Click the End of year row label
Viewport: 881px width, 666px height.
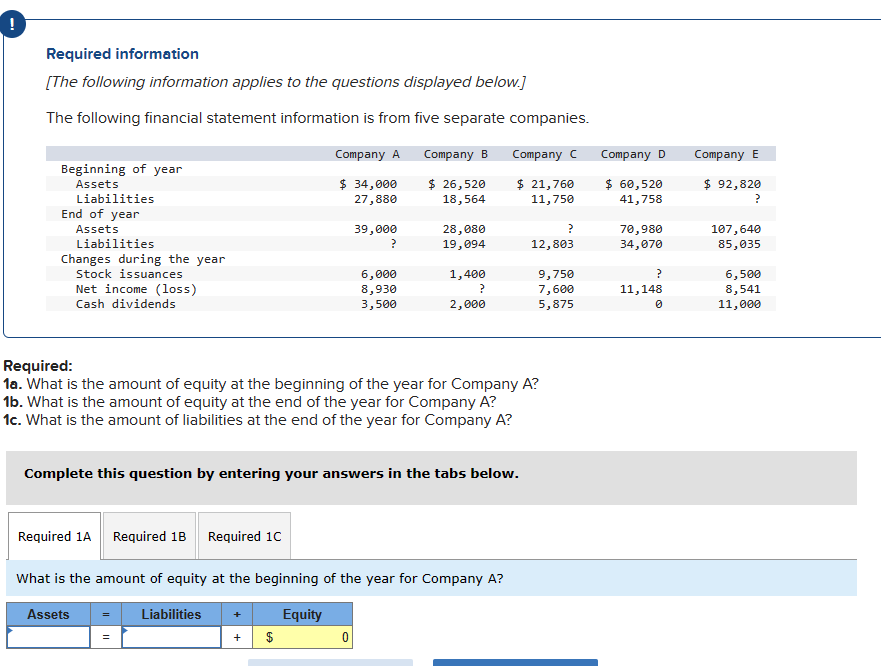pos(100,214)
